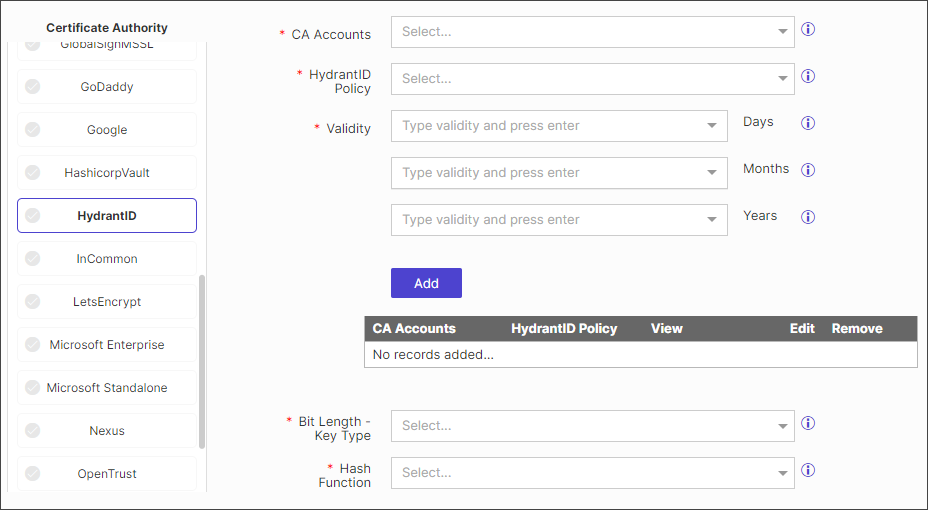
Task: Pick LetsEncrypt certificate authority
Action: [x=107, y=302]
